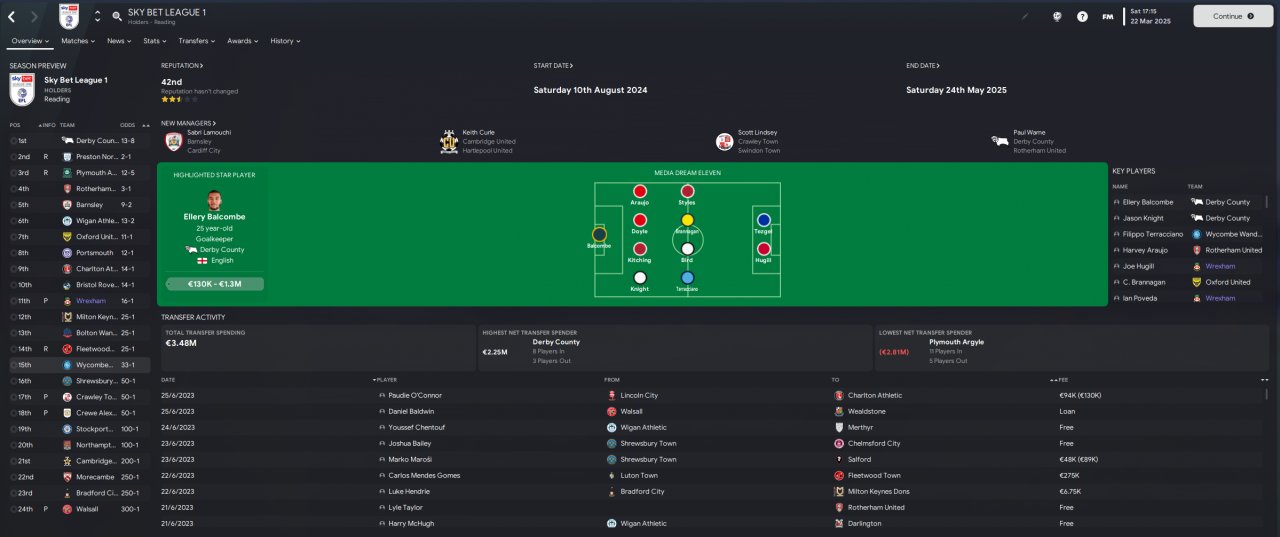Select the radio circle beside 5th Barnsley

[15, 204]
